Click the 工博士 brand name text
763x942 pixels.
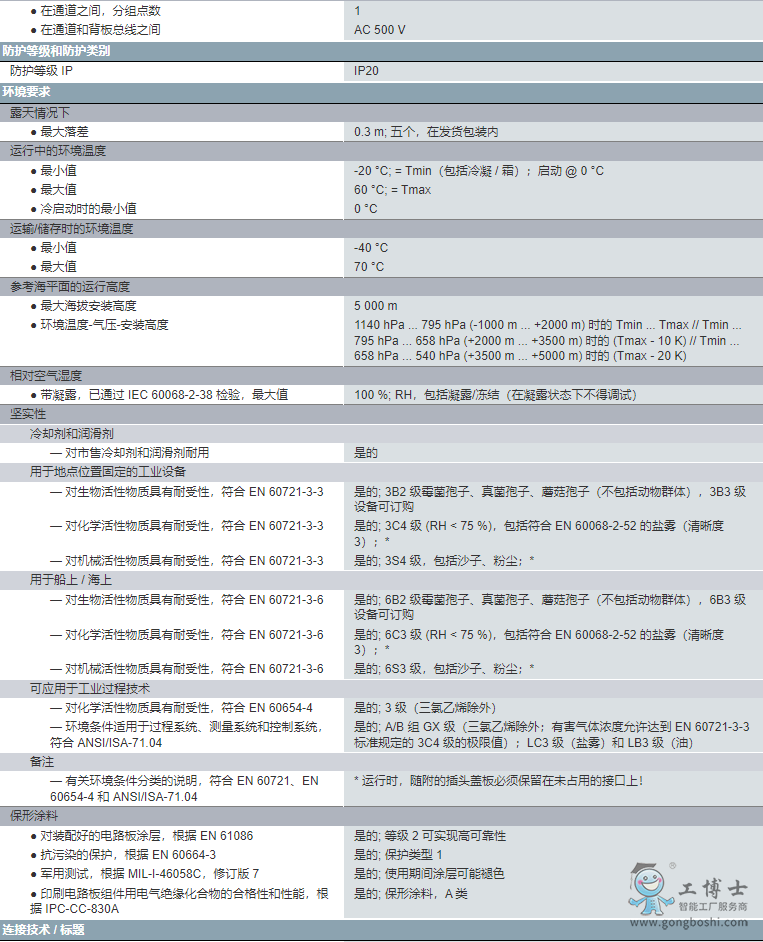click(x=712, y=887)
